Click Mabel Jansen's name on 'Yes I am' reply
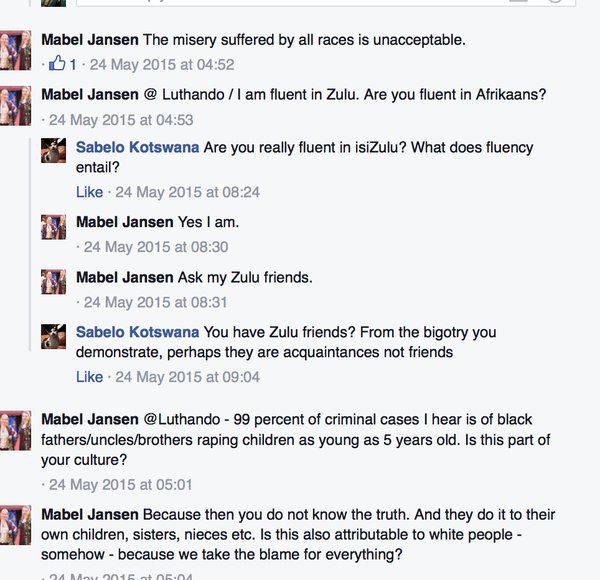The width and height of the screenshot is (600, 580). 124,221
